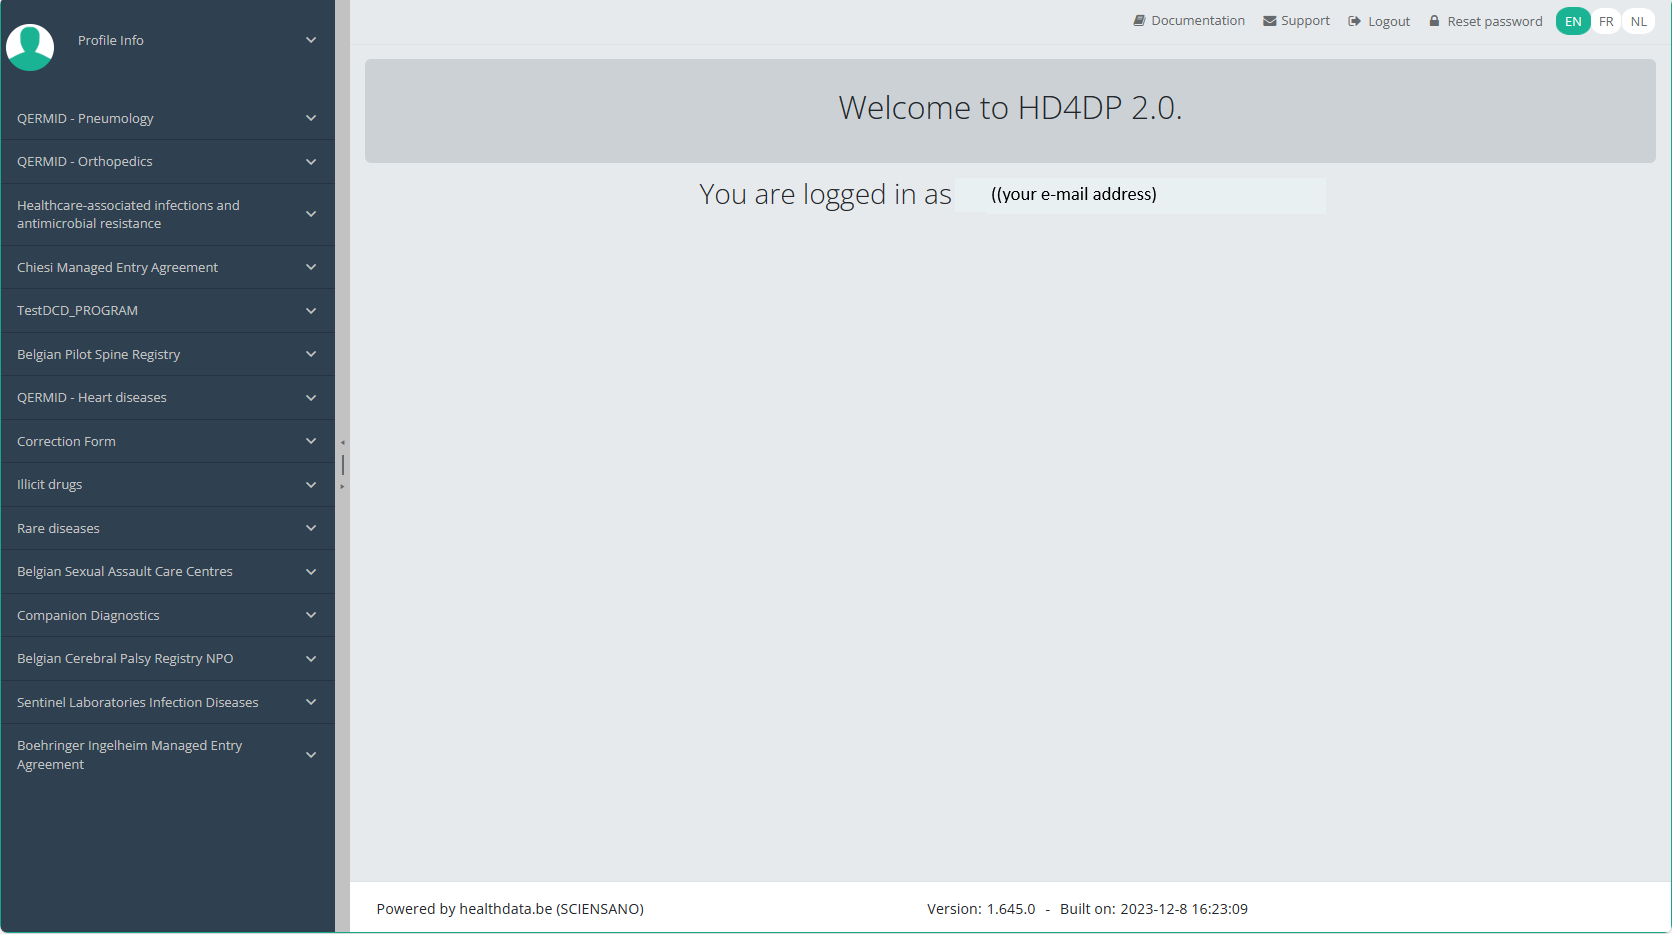Screen dimensions: 1672x934
Task: Switch language to FR
Action: pyautogui.click(x=1606, y=21)
